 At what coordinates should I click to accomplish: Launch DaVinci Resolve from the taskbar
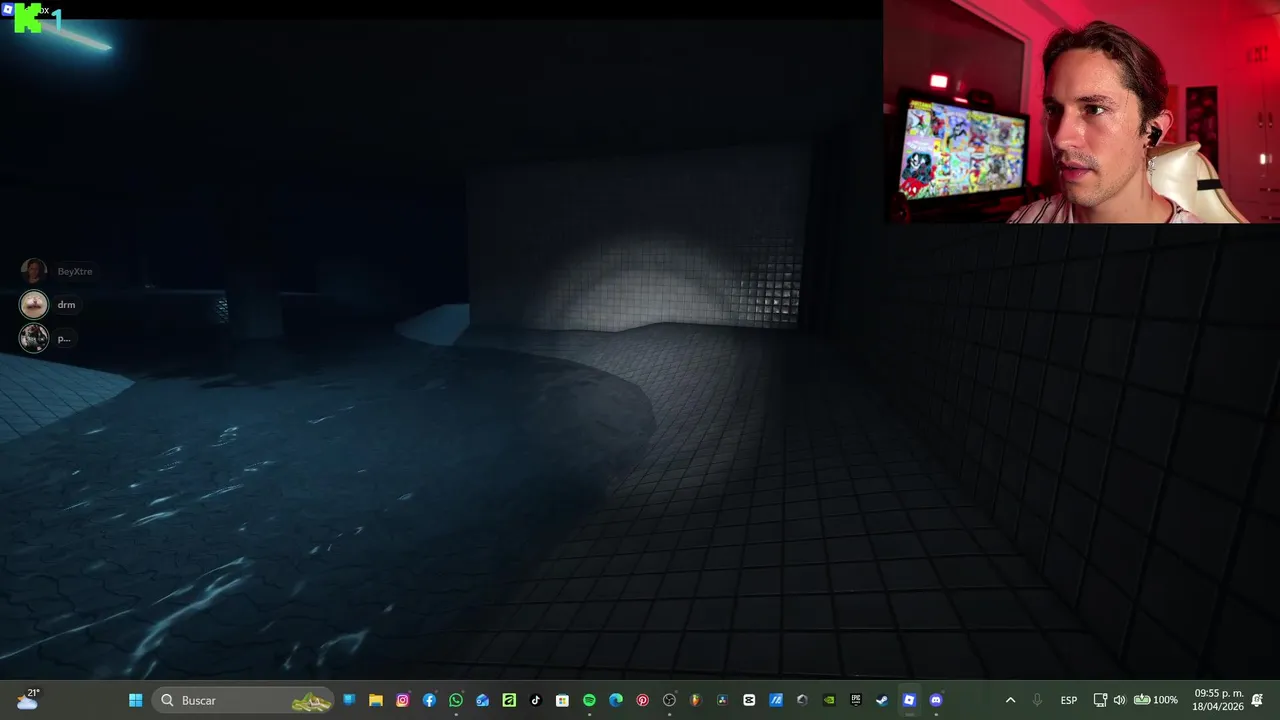722,700
